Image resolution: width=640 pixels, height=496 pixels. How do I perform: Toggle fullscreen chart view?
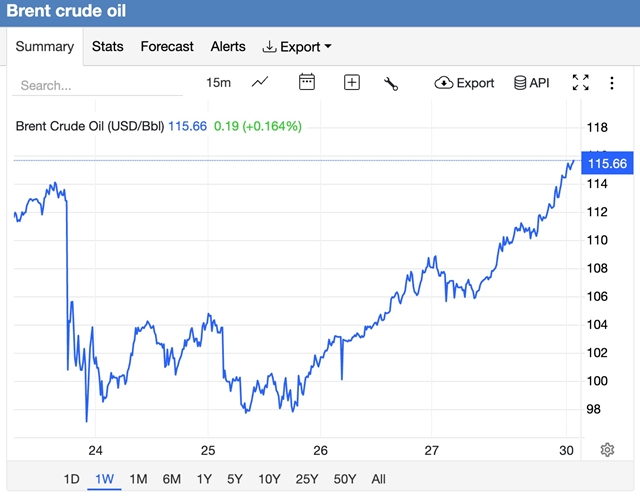coord(580,83)
